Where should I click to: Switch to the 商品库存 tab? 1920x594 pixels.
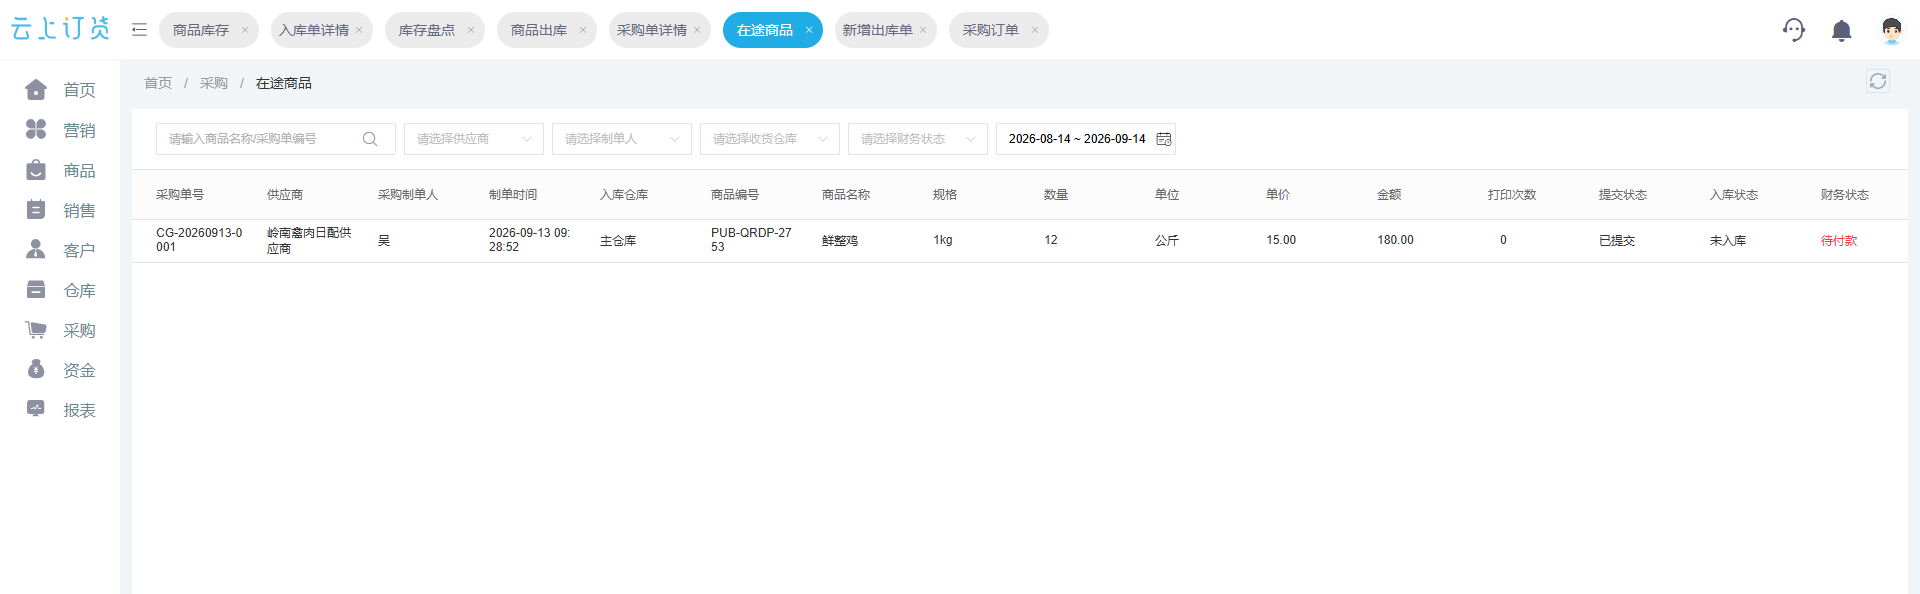[201, 30]
